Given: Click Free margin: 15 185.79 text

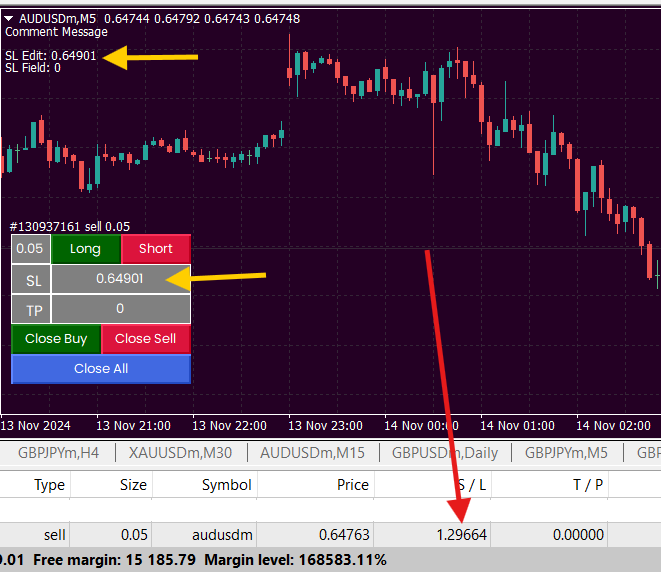Looking at the screenshot, I should tap(114, 560).
